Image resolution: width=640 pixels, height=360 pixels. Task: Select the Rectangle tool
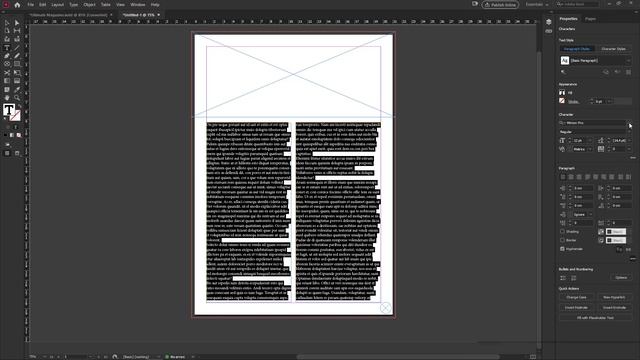coord(17,64)
